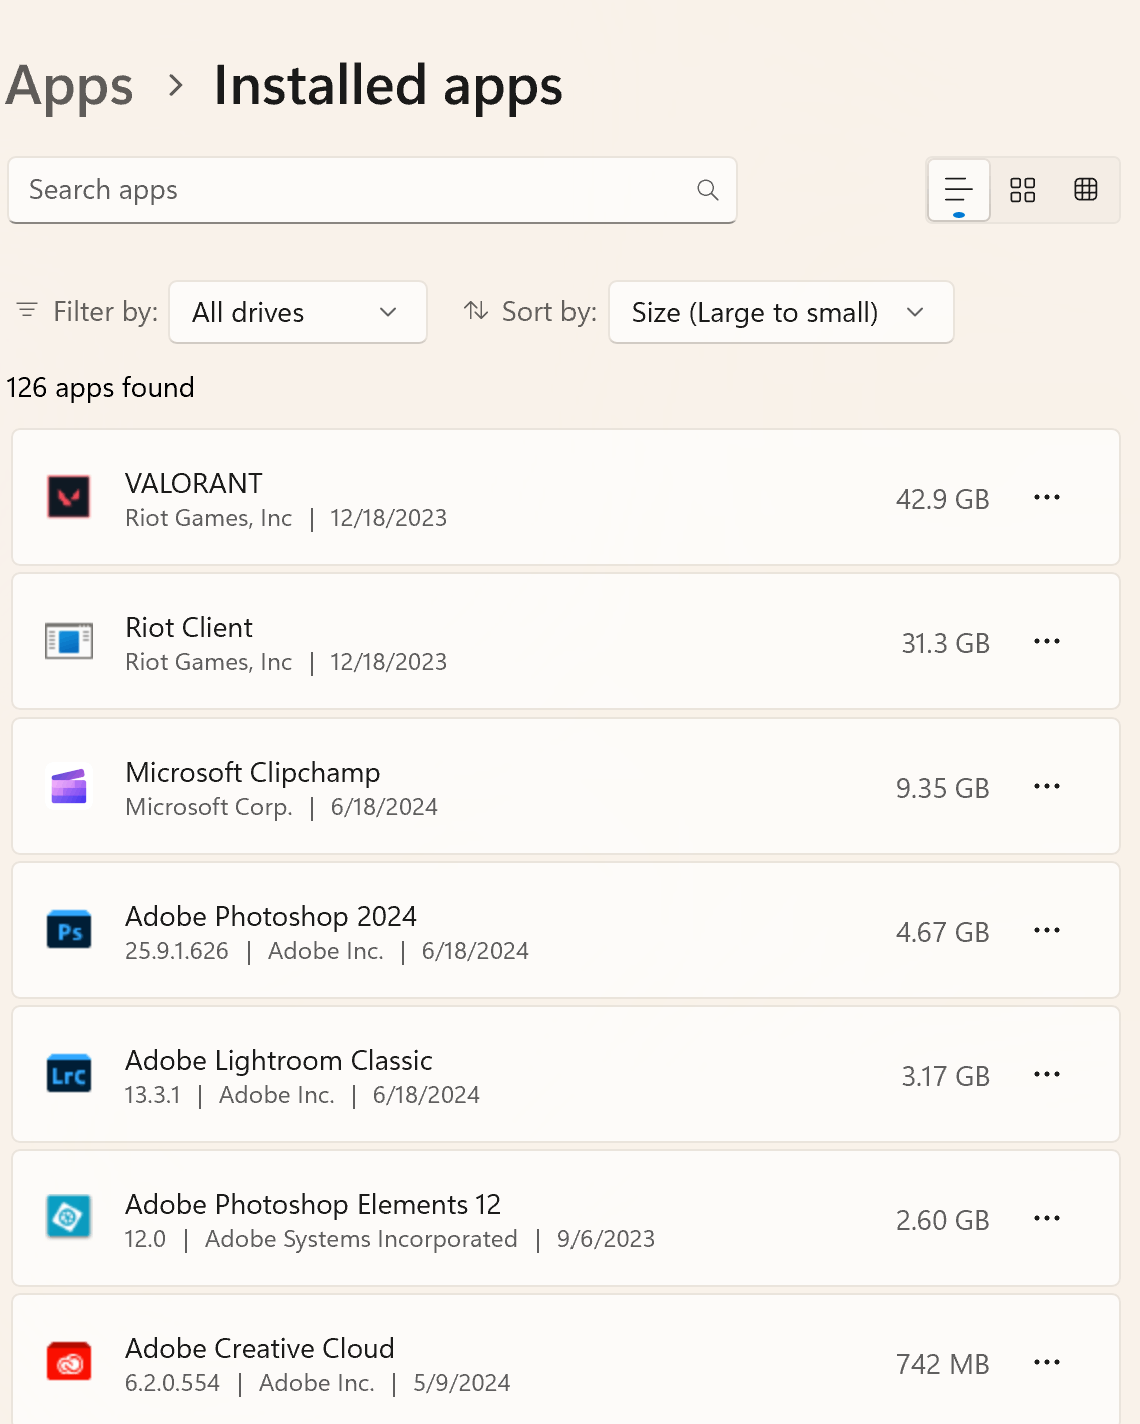The height and width of the screenshot is (1424, 1140).
Task: Switch to list view layout
Action: pos(959,190)
